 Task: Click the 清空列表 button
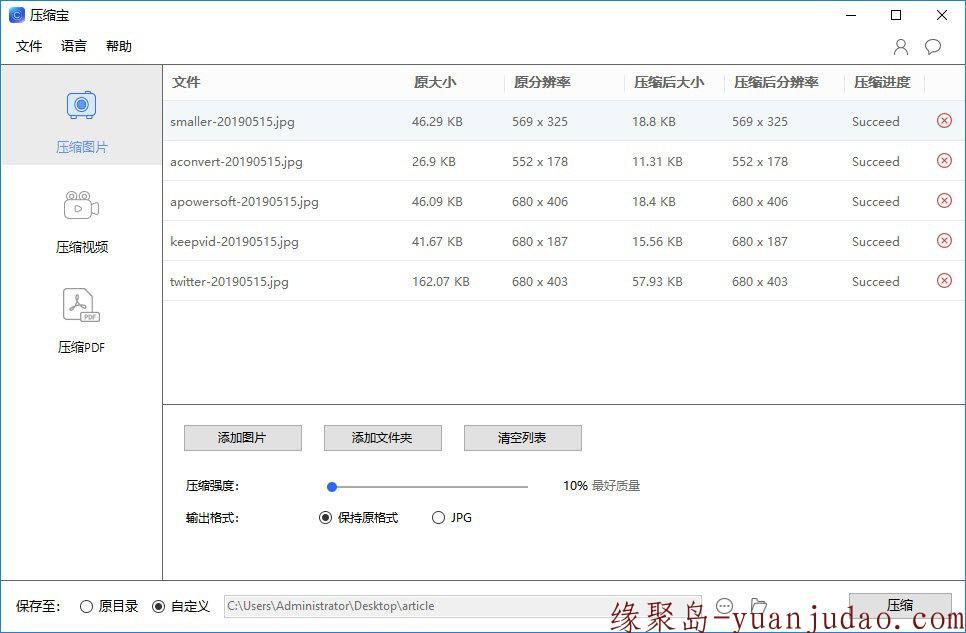tap(522, 438)
